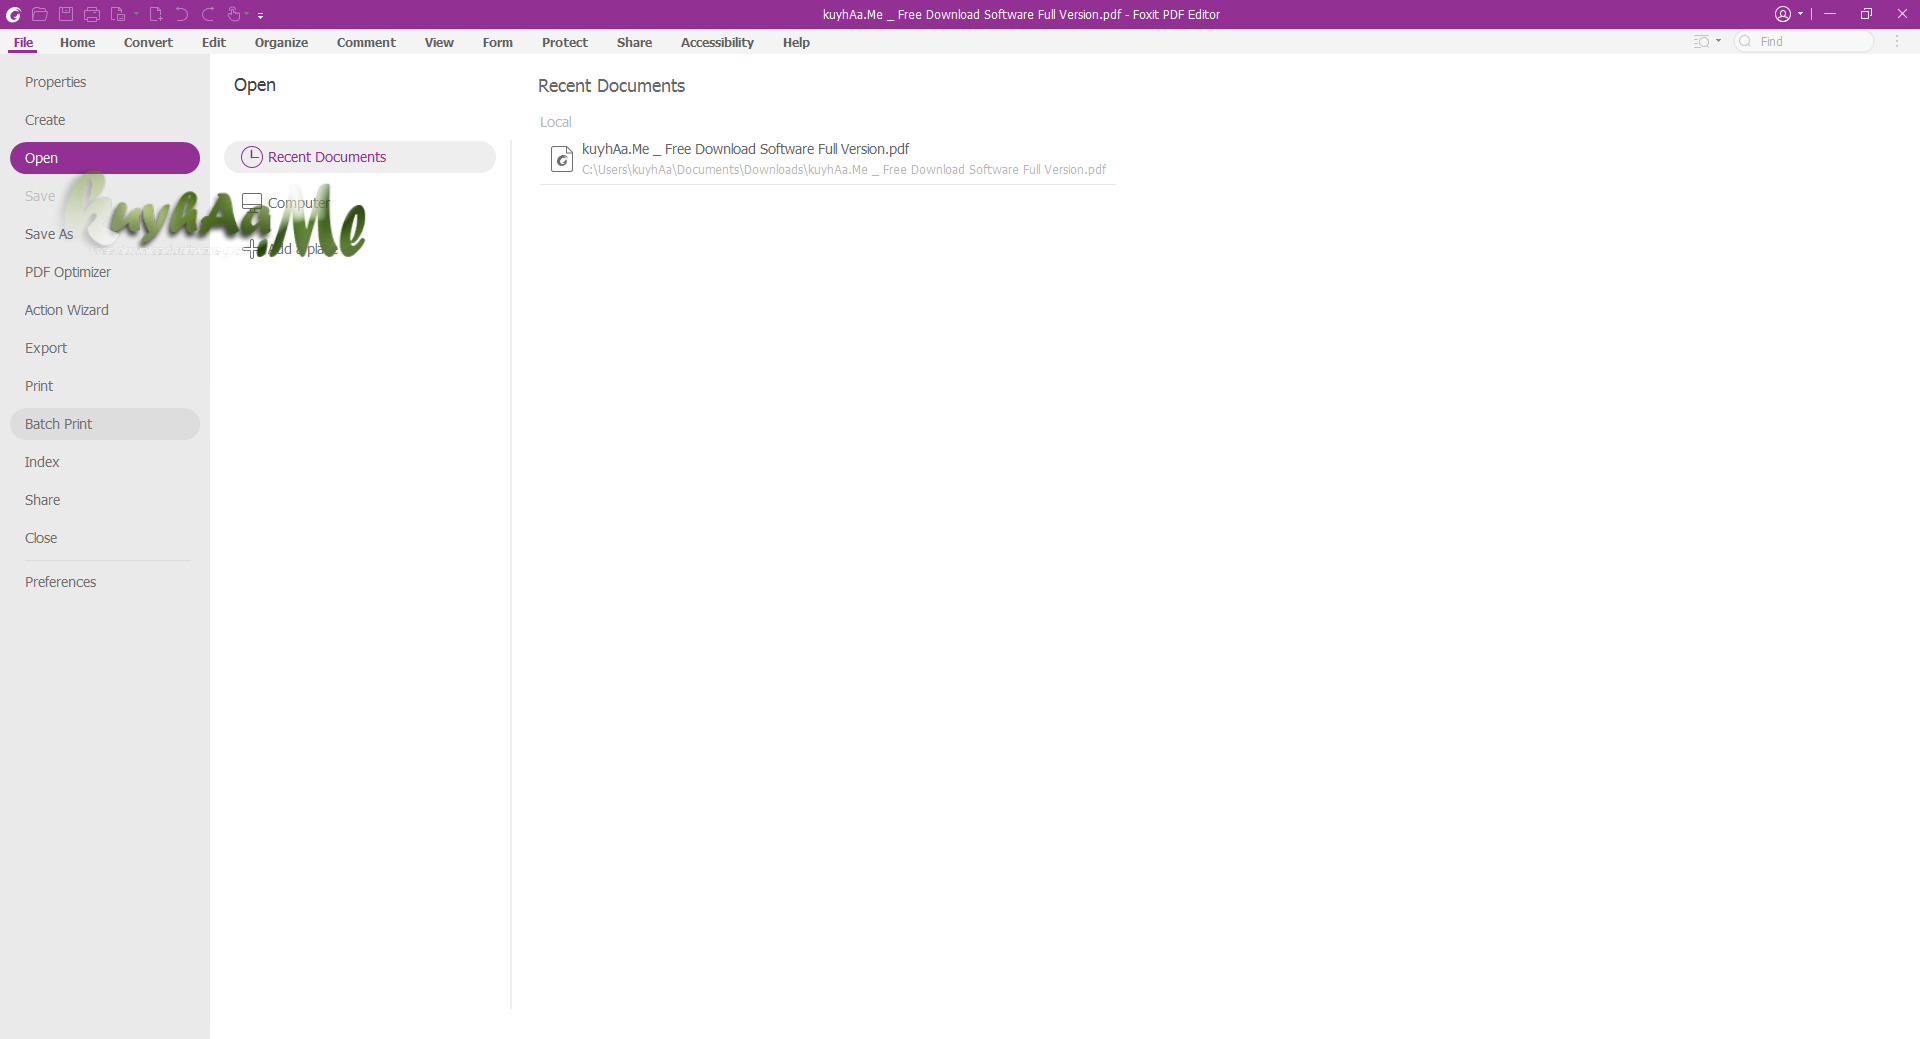Open PDF Optimizer from the sidebar
The image size is (1920, 1039).
tap(105, 272)
